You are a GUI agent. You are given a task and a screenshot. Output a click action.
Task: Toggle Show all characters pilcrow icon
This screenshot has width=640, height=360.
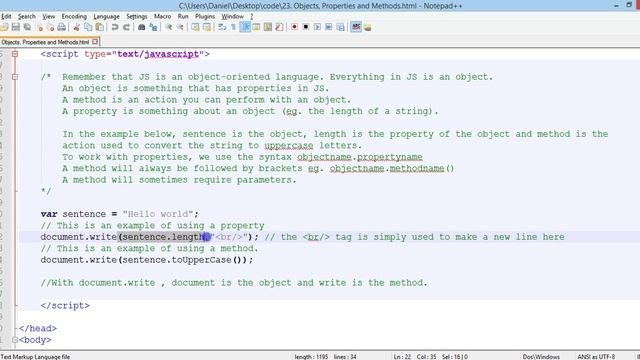pyautogui.click(x=233, y=27)
